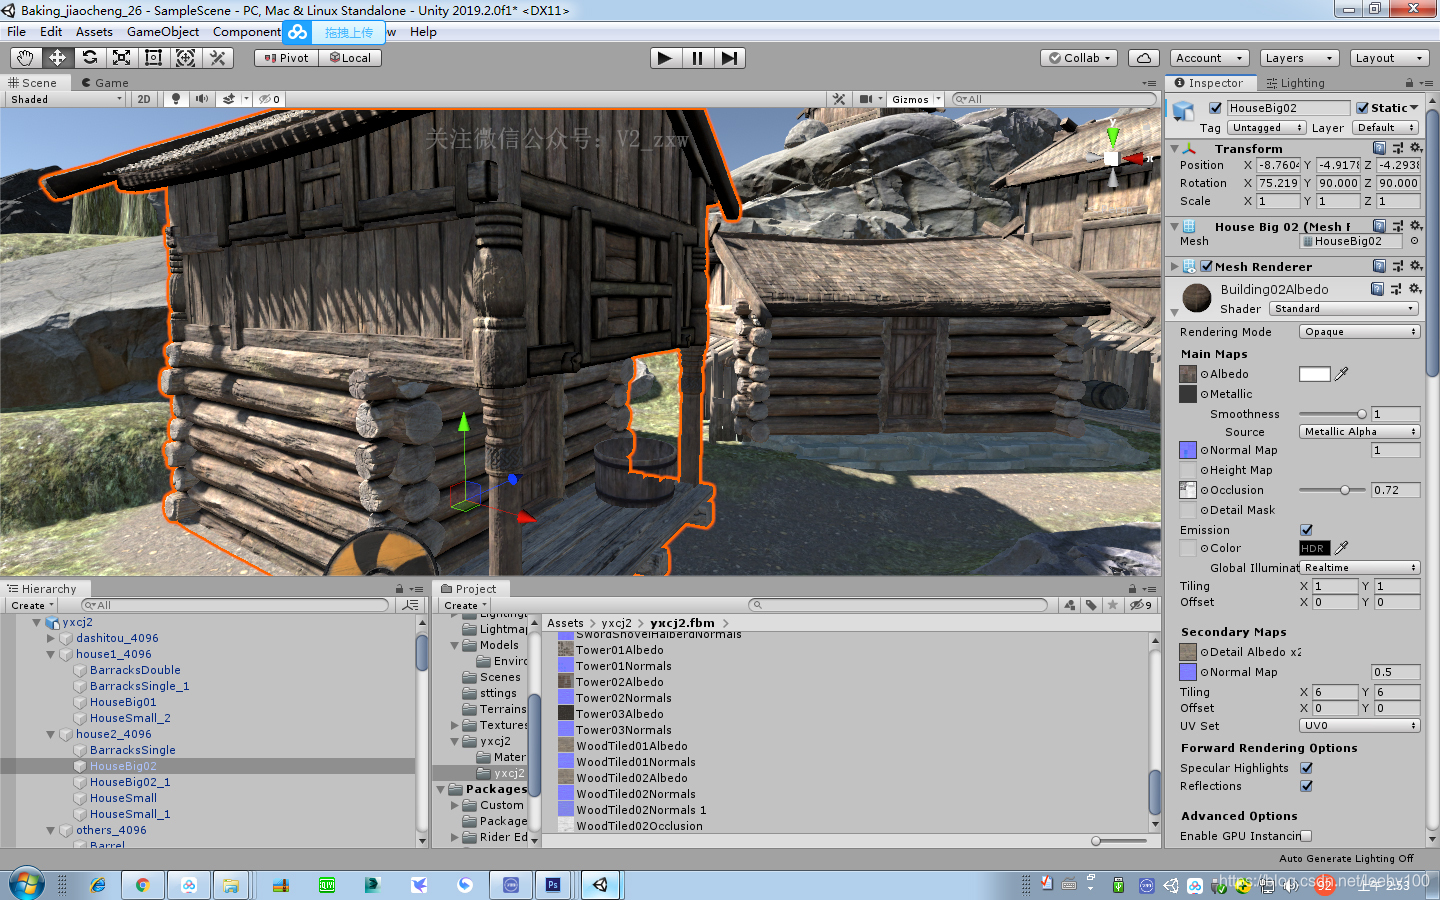Lock the Inspector panel
The width and height of the screenshot is (1440, 900).
coord(1409,83)
